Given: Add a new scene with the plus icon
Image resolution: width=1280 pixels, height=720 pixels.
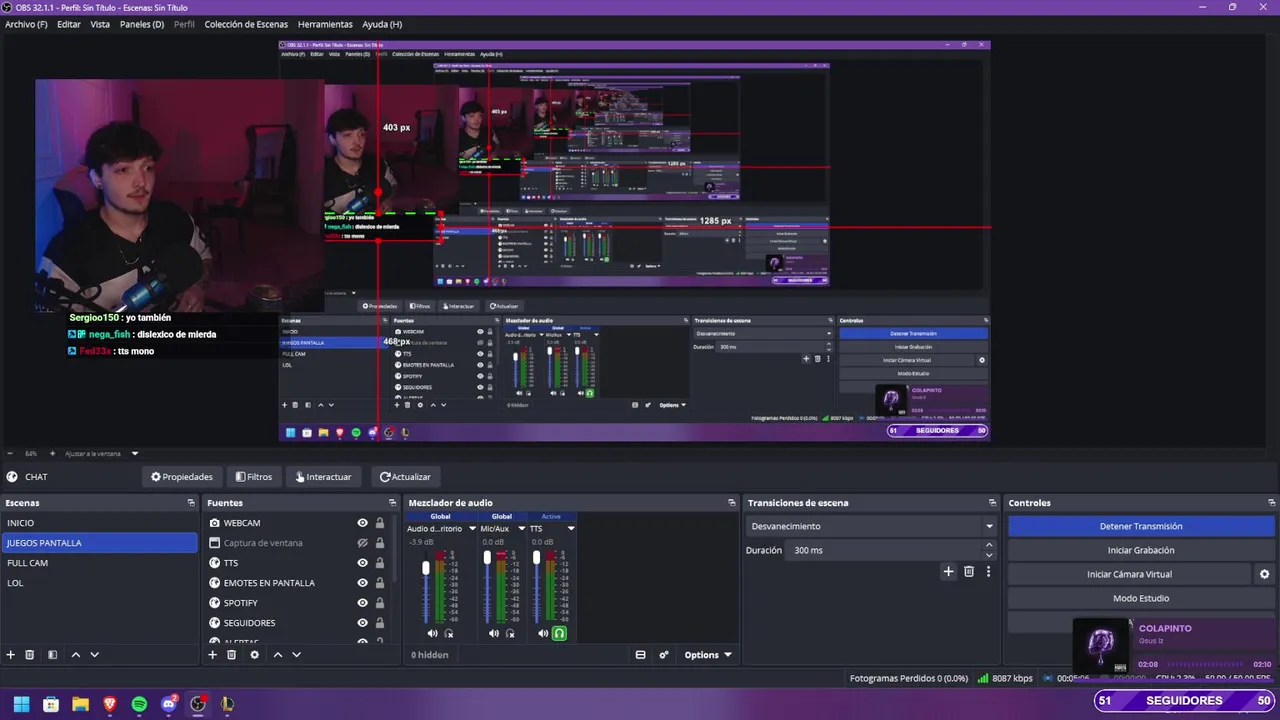Looking at the screenshot, I should pos(11,655).
